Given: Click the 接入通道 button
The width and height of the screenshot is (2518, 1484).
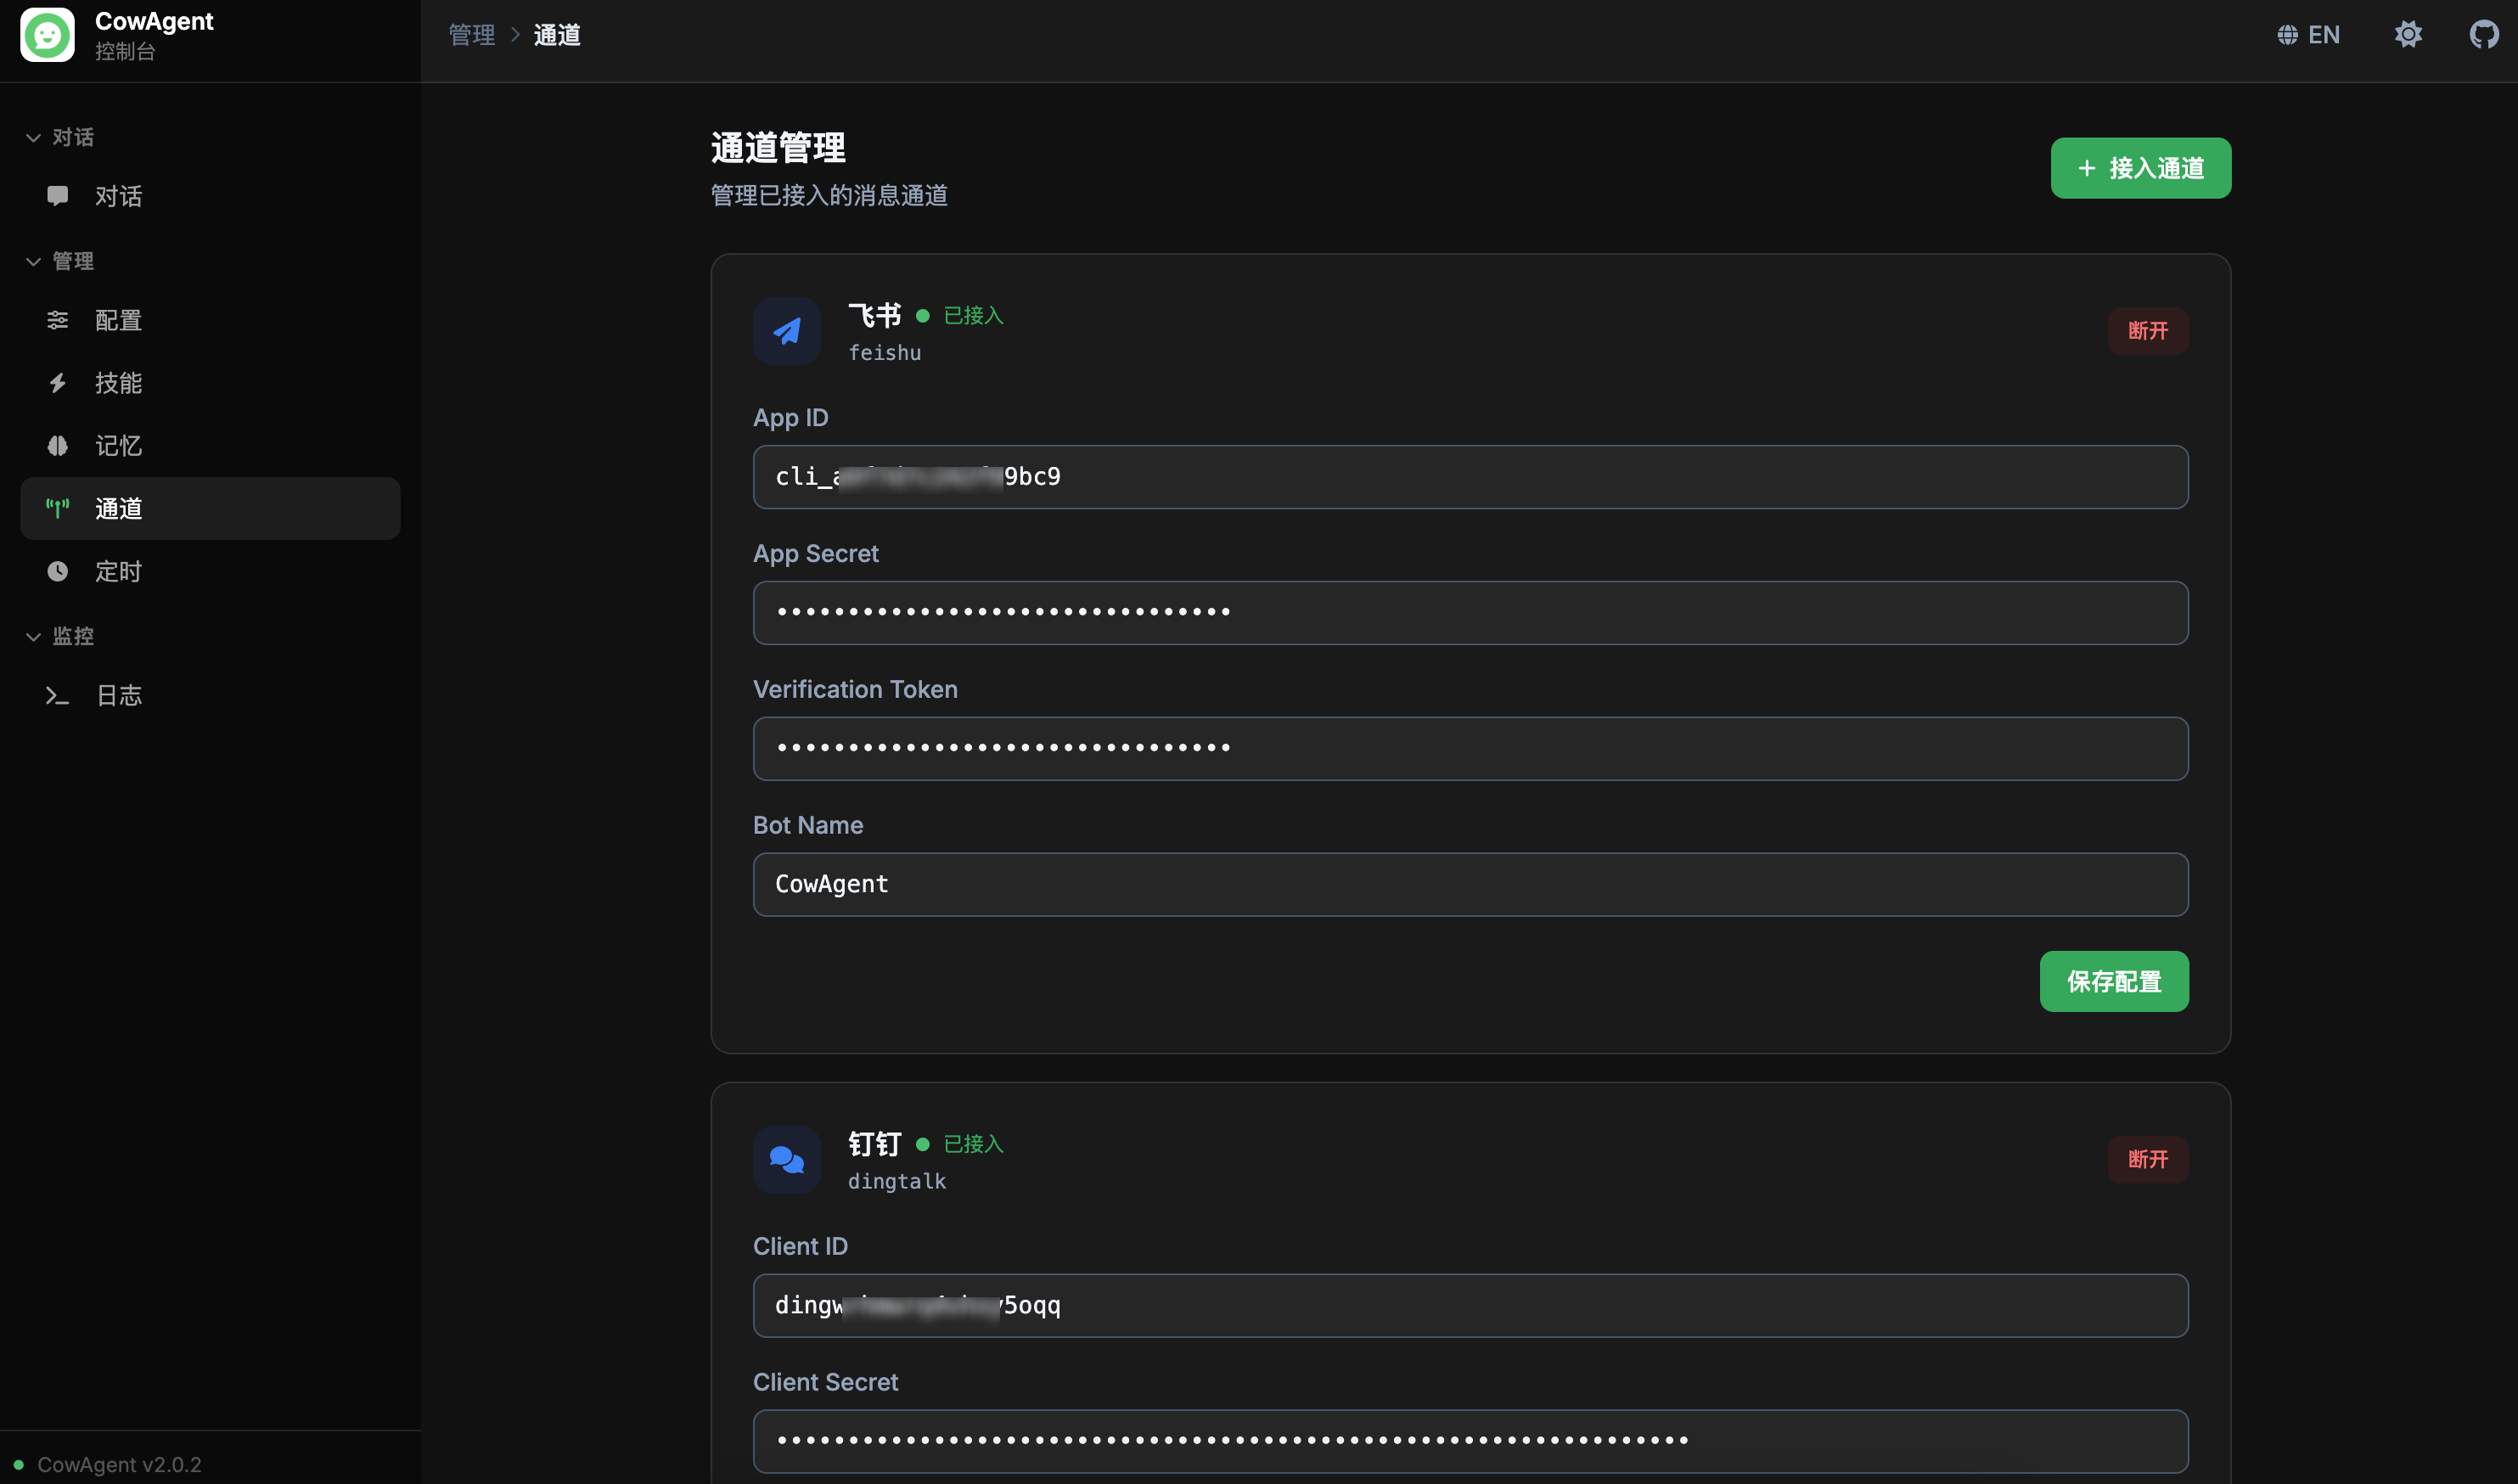Looking at the screenshot, I should [2140, 168].
